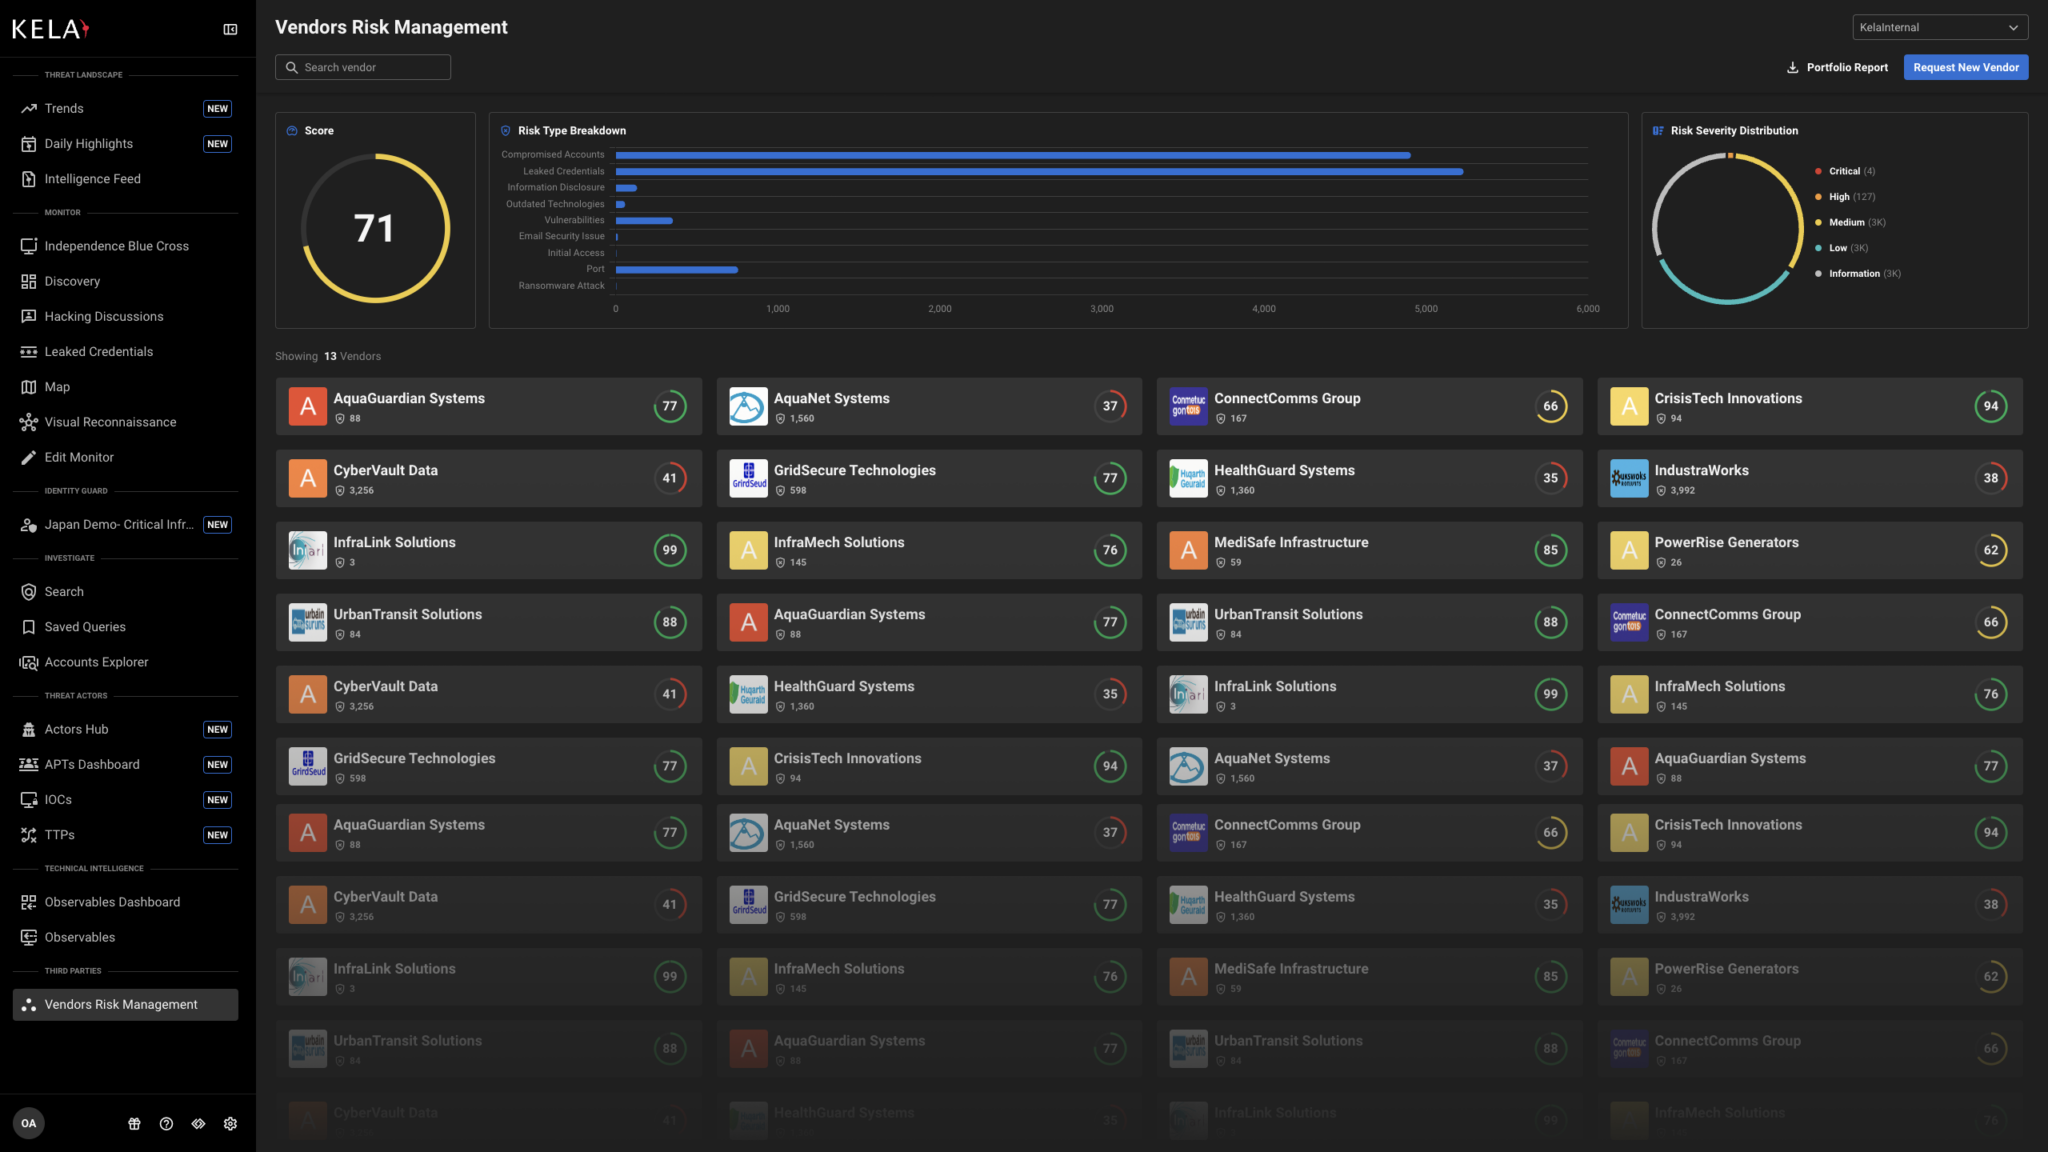Switch to the APTs Dashboard section
This screenshot has height=1152, width=2048.
click(x=91, y=764)
